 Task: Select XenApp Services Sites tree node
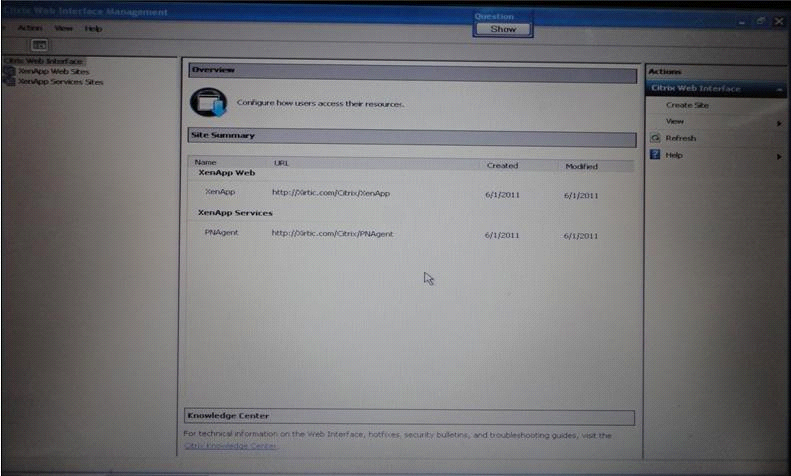click(x=61, y=82)
